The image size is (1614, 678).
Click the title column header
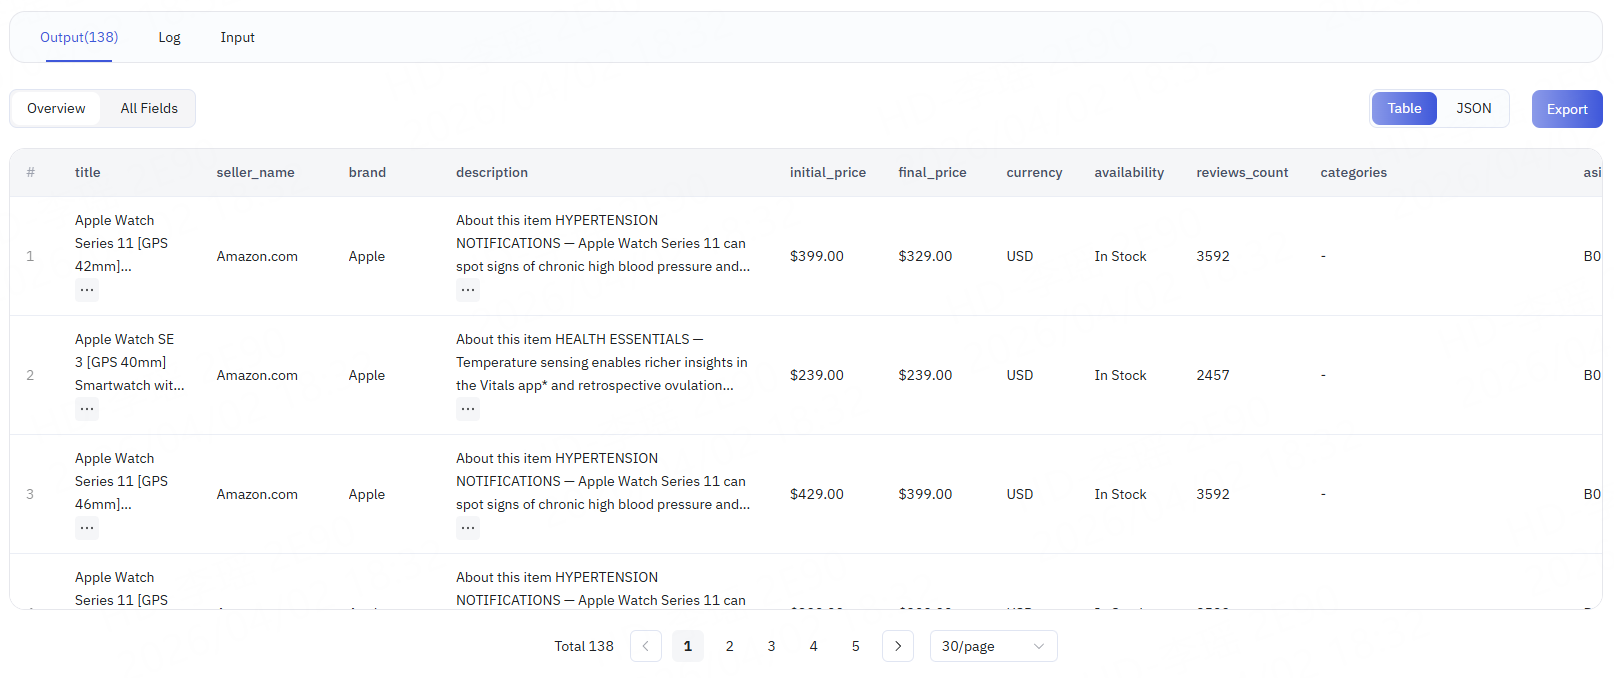(x=88, y=172)
